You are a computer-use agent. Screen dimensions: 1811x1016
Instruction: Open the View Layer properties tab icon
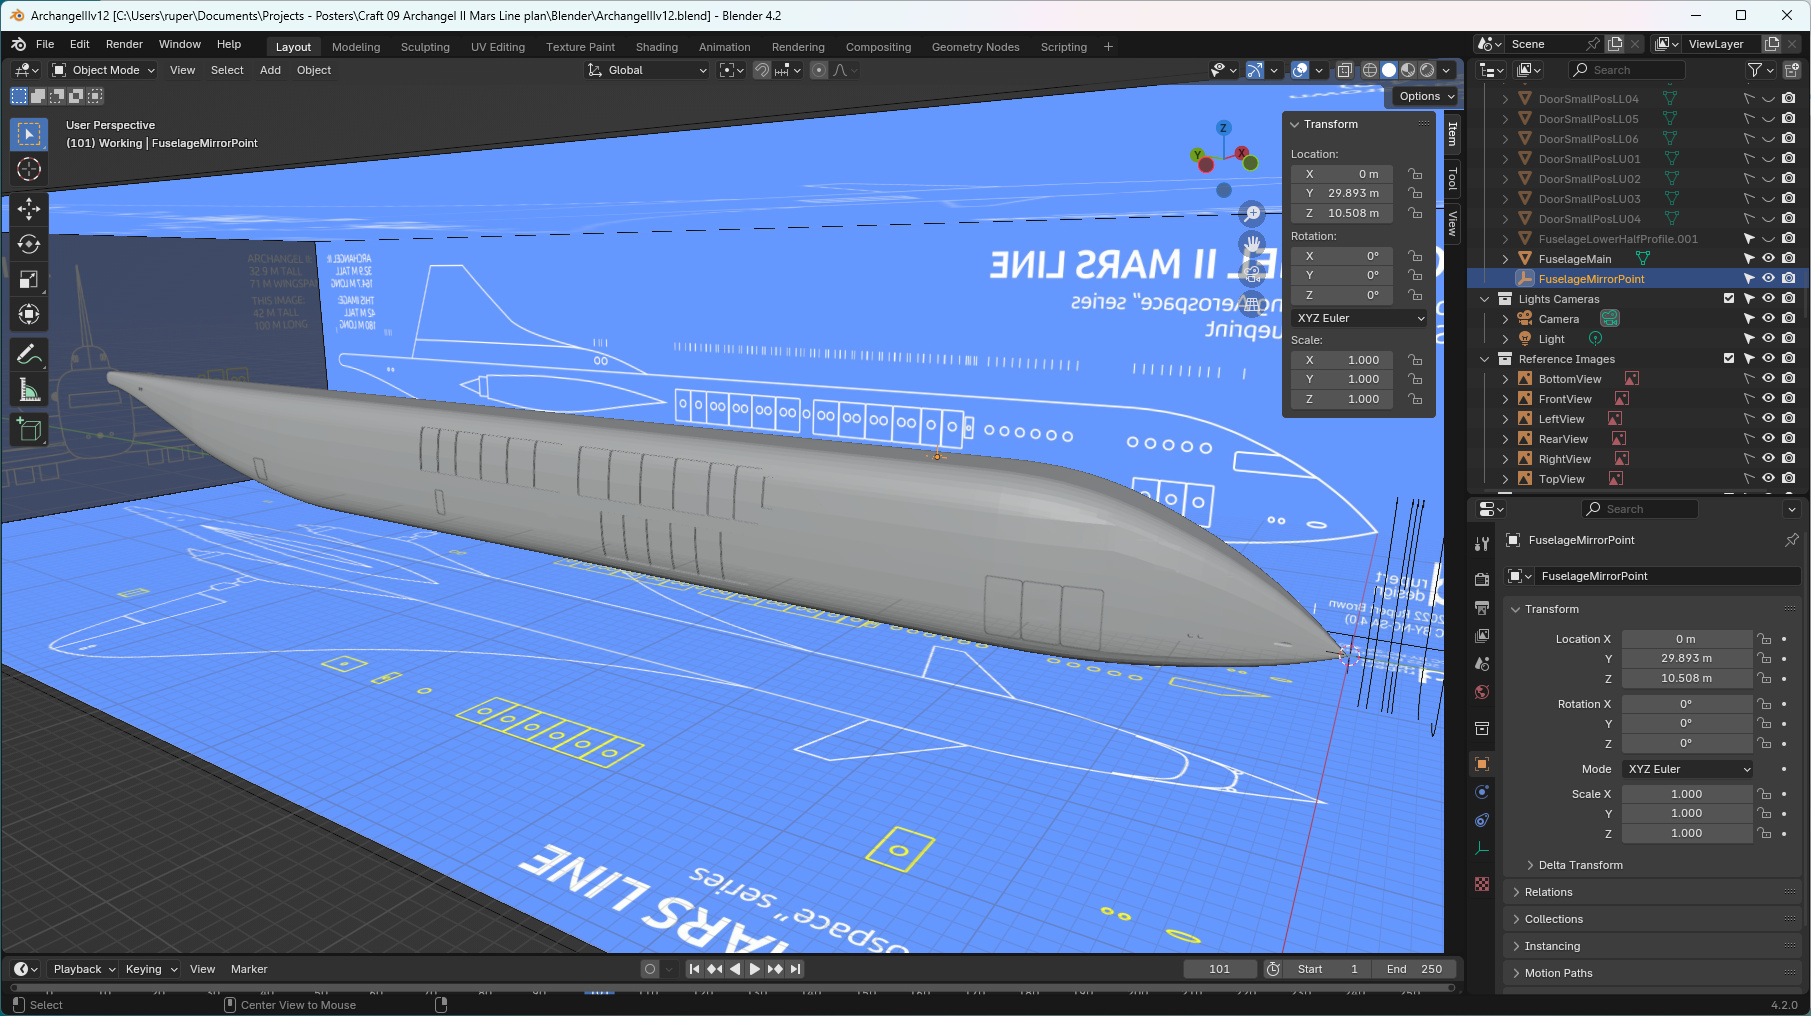pos(1482,635)
